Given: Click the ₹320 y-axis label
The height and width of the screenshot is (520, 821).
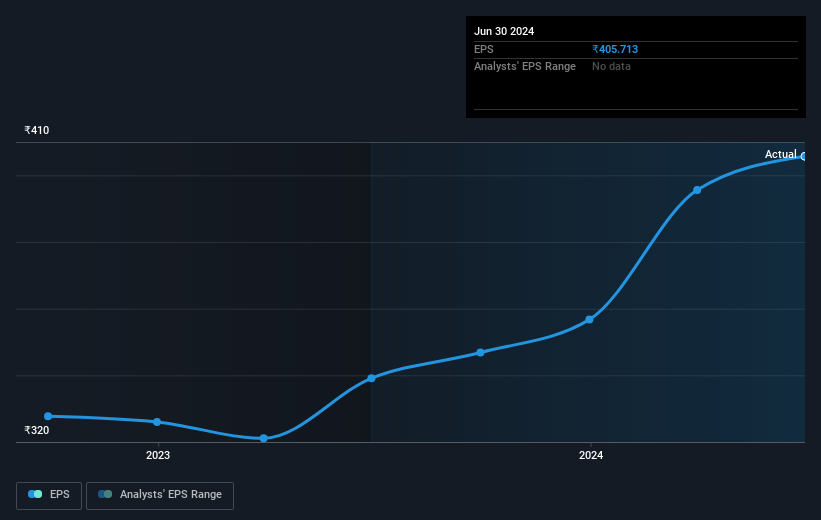Looking at the screenshot, I should pyautogui.click(x=37, y=430).
